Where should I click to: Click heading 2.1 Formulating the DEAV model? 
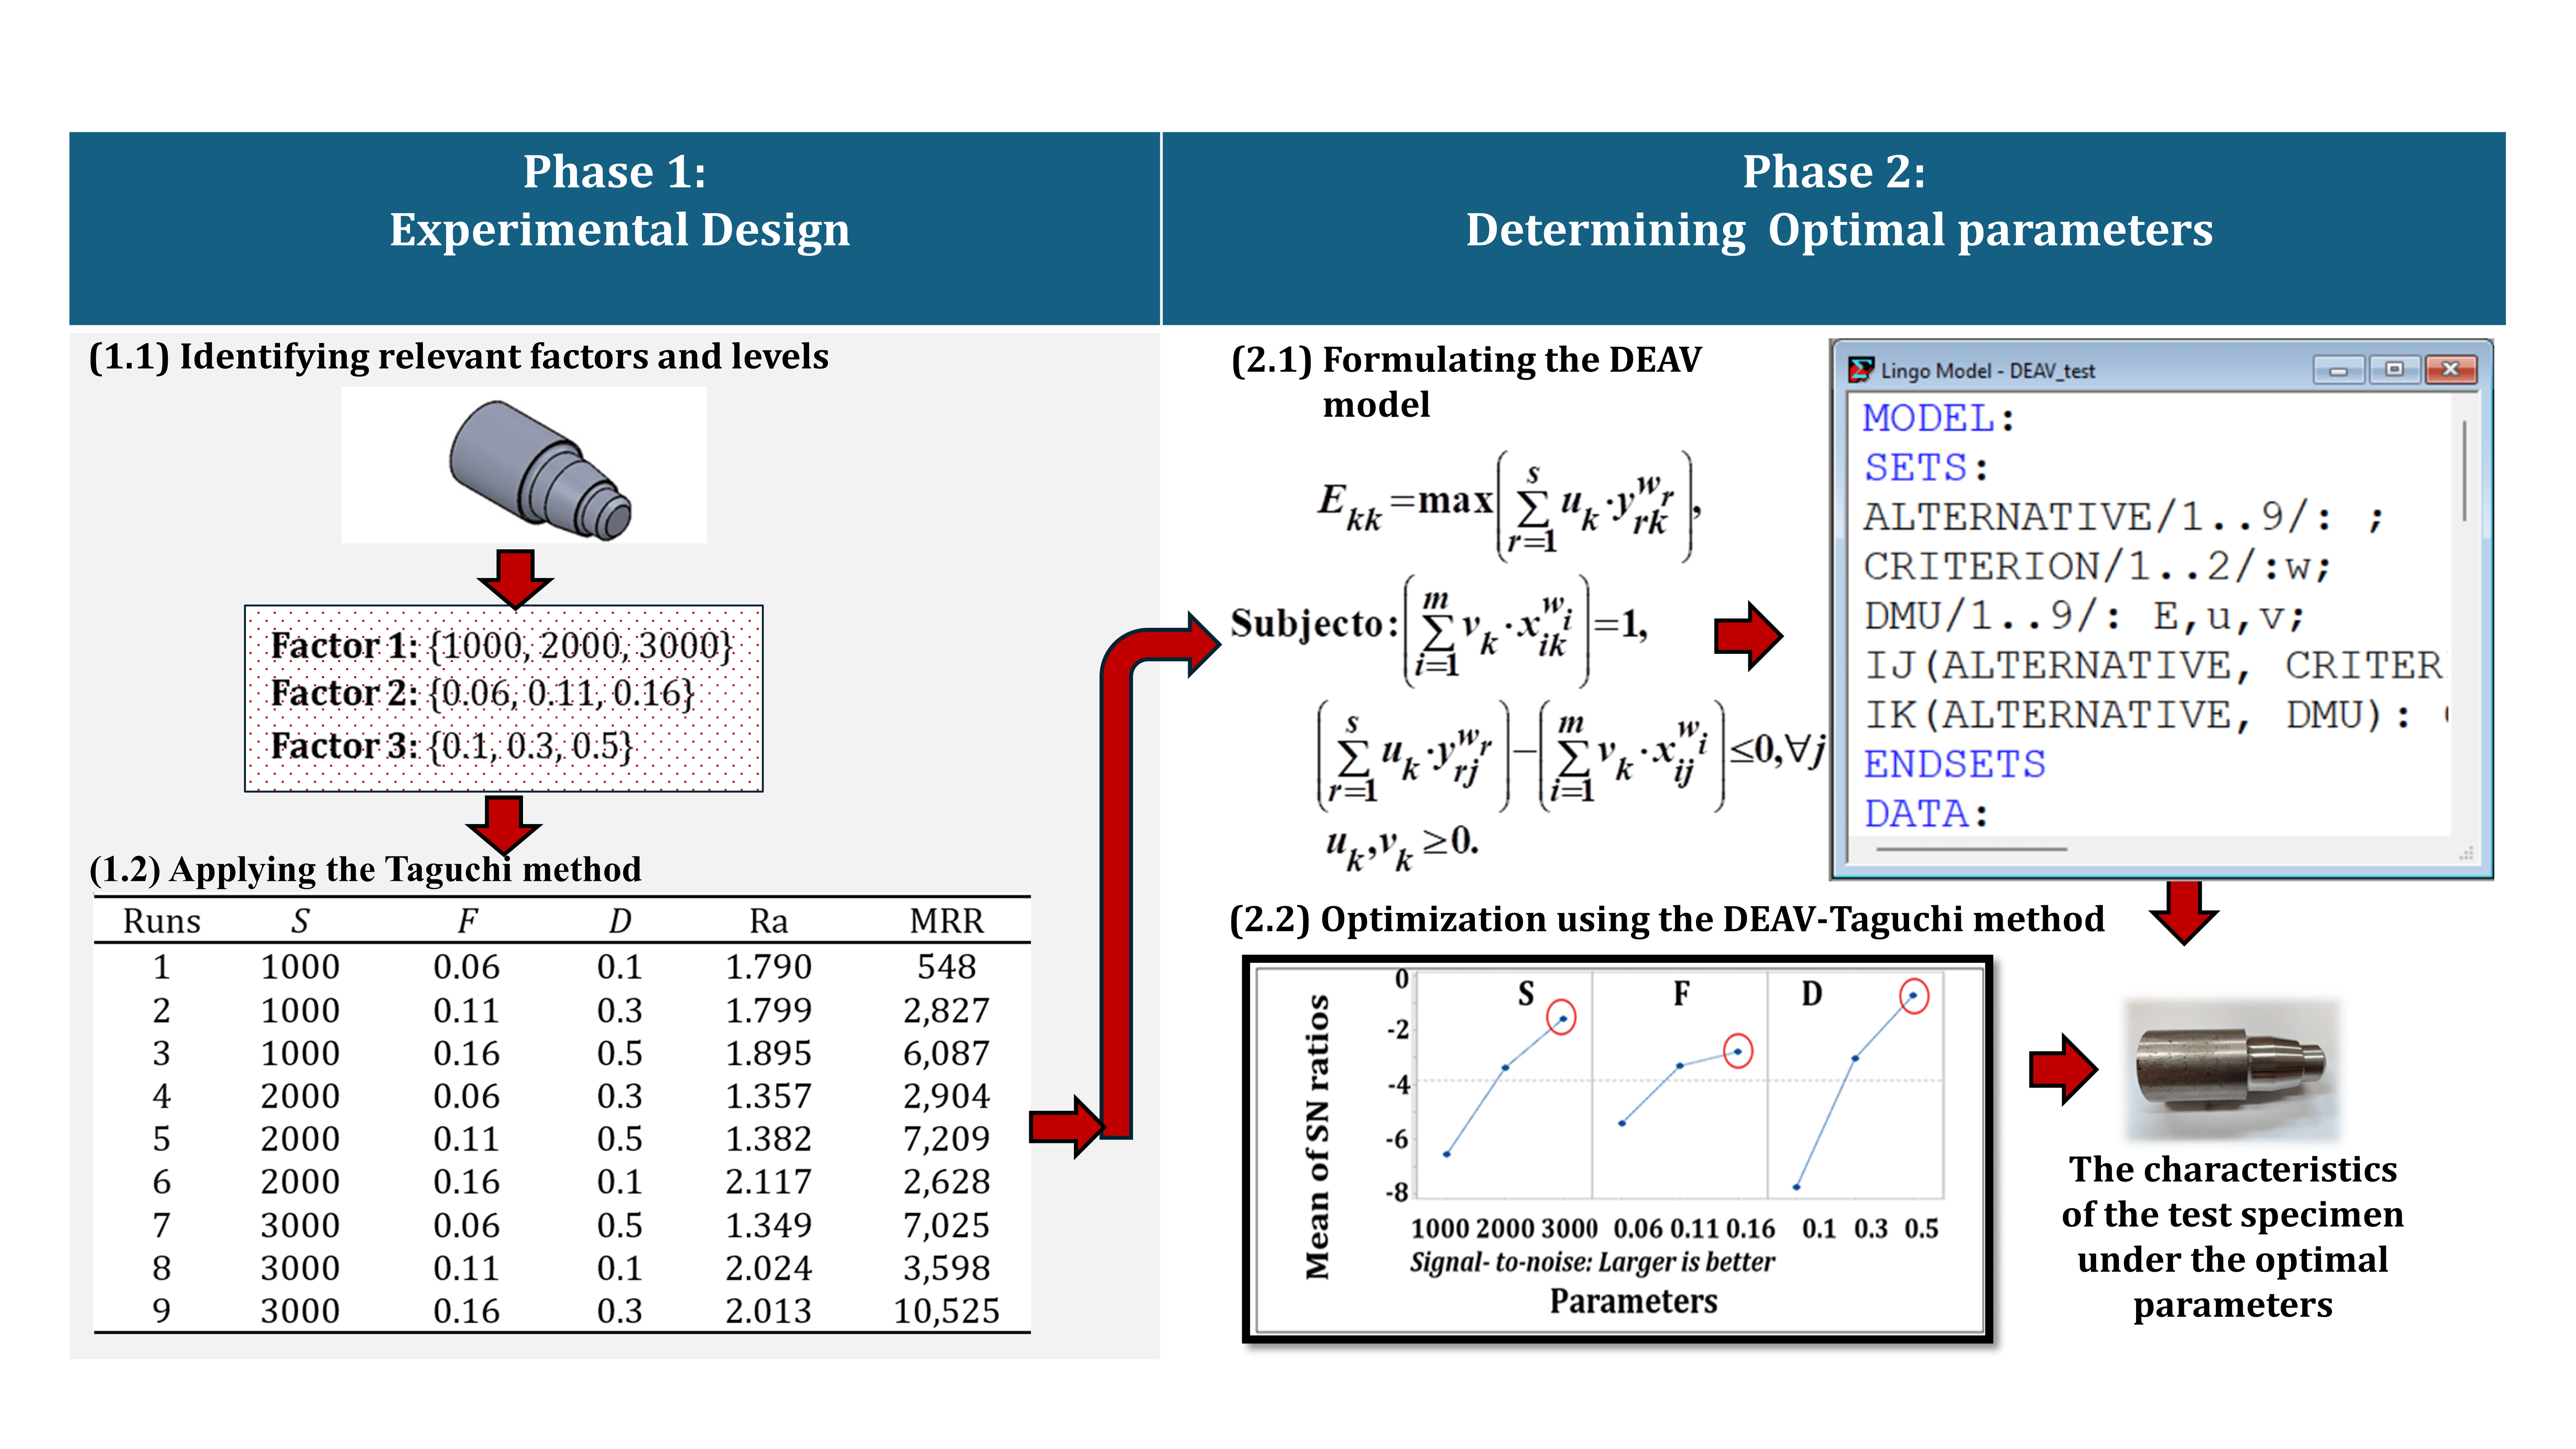(x=1466, y=382)
